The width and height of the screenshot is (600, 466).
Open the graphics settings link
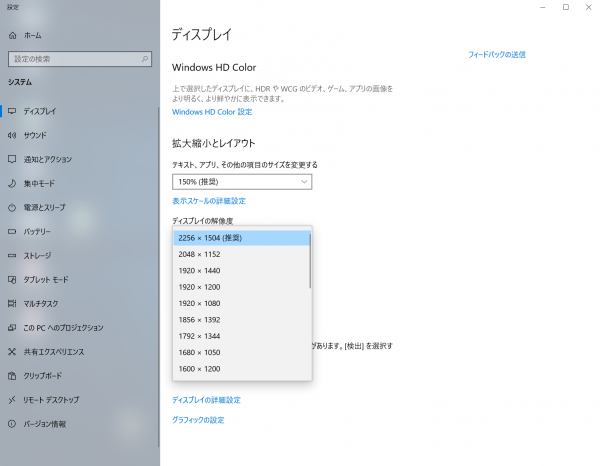click(198, 420)
